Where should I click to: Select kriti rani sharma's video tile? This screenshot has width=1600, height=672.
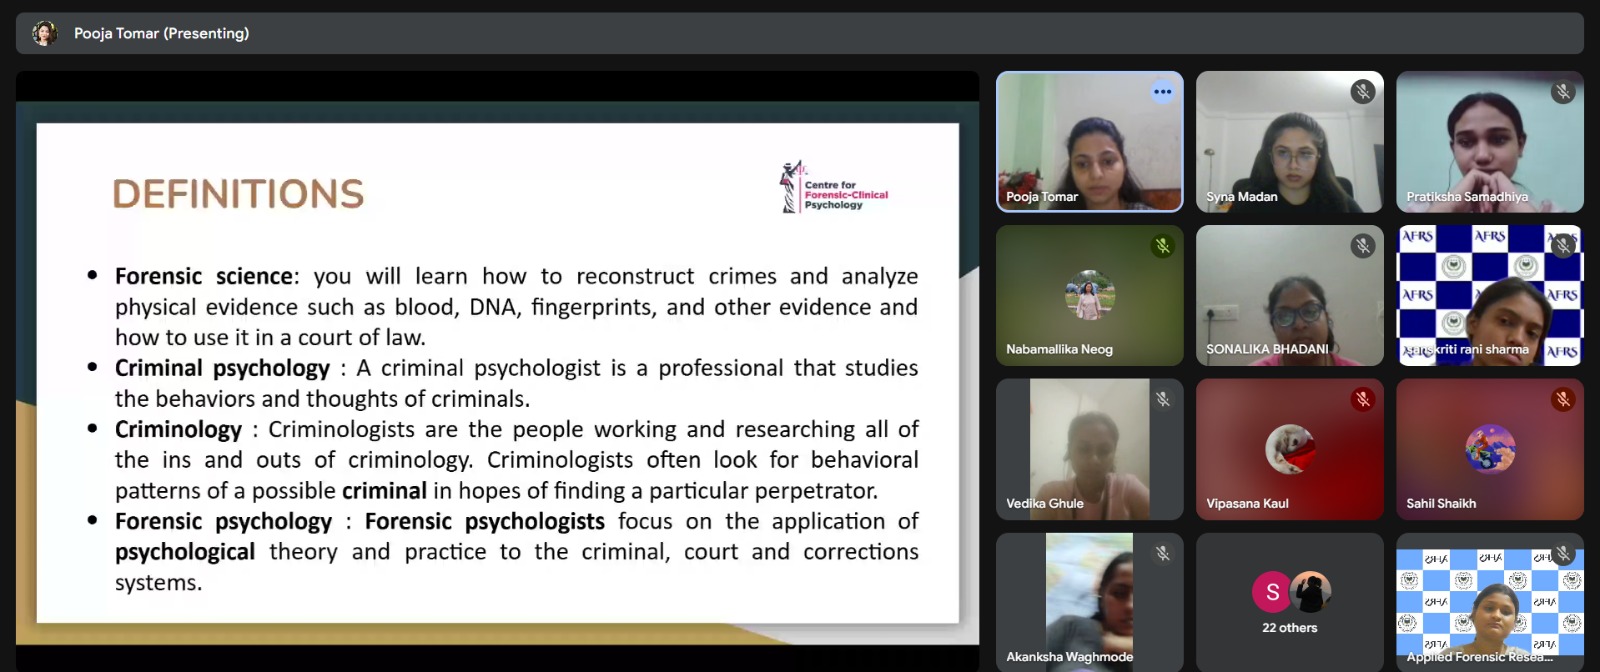point(1490,295)
